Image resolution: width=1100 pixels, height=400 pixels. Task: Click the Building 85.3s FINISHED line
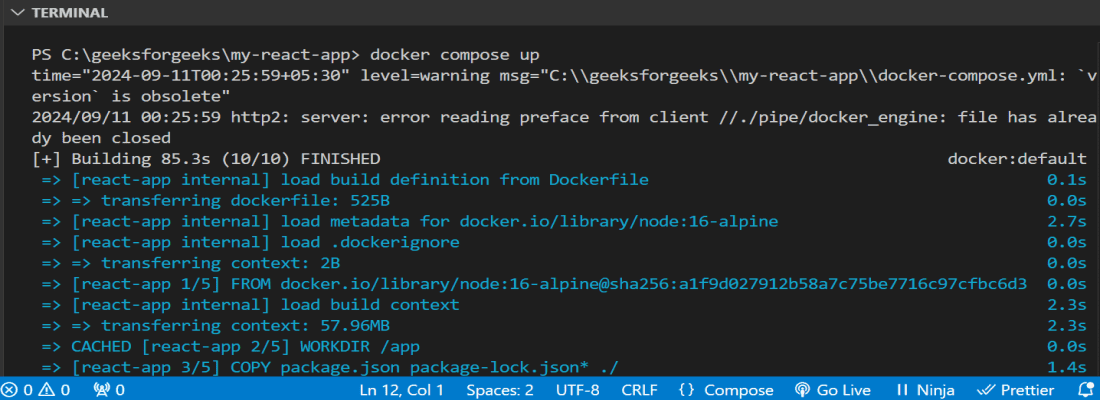tap(206, 159)
